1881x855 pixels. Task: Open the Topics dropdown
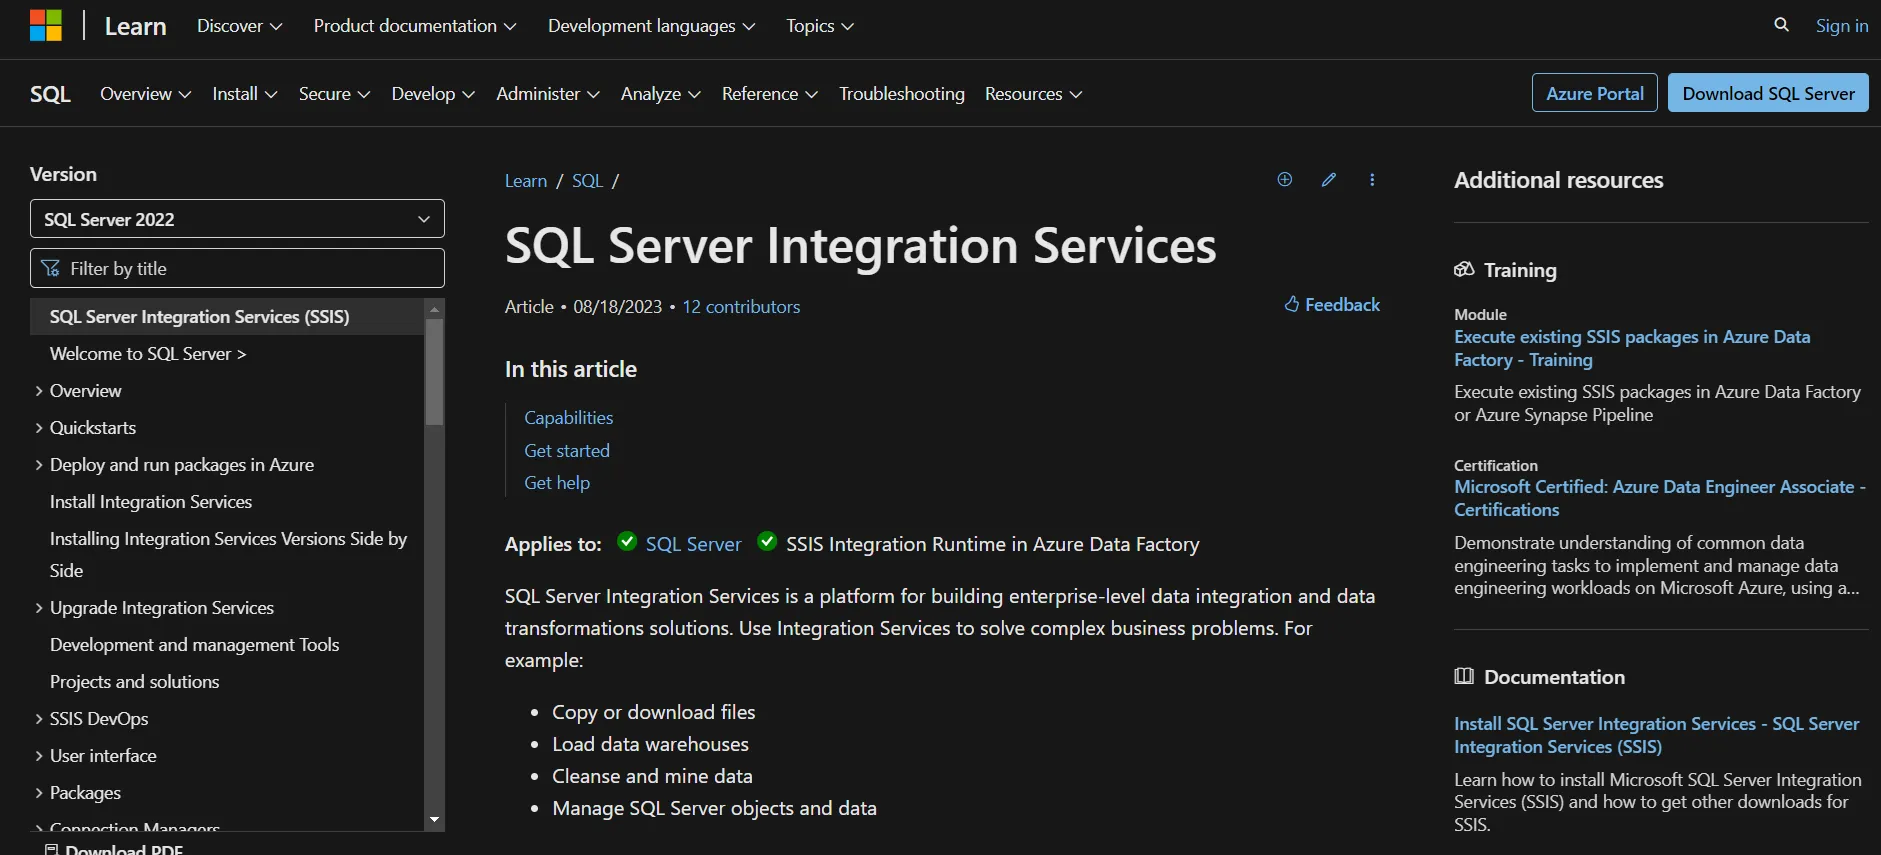(x=820, y=26)
